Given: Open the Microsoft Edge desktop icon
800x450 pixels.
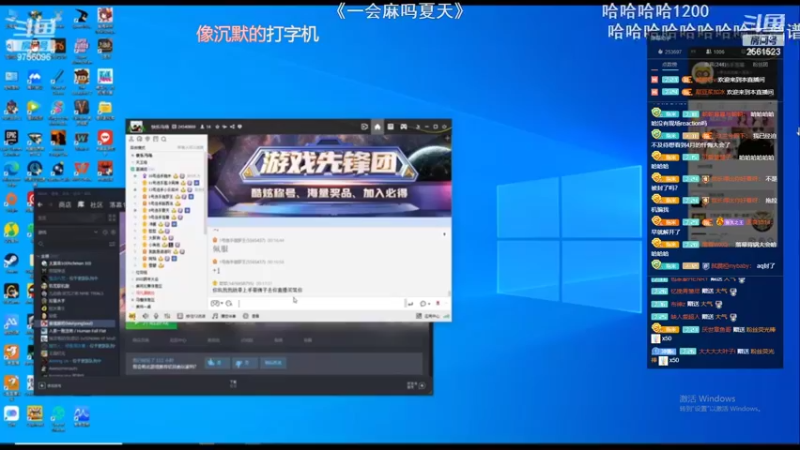Looking at the screenshot, I should coord(11,169).
